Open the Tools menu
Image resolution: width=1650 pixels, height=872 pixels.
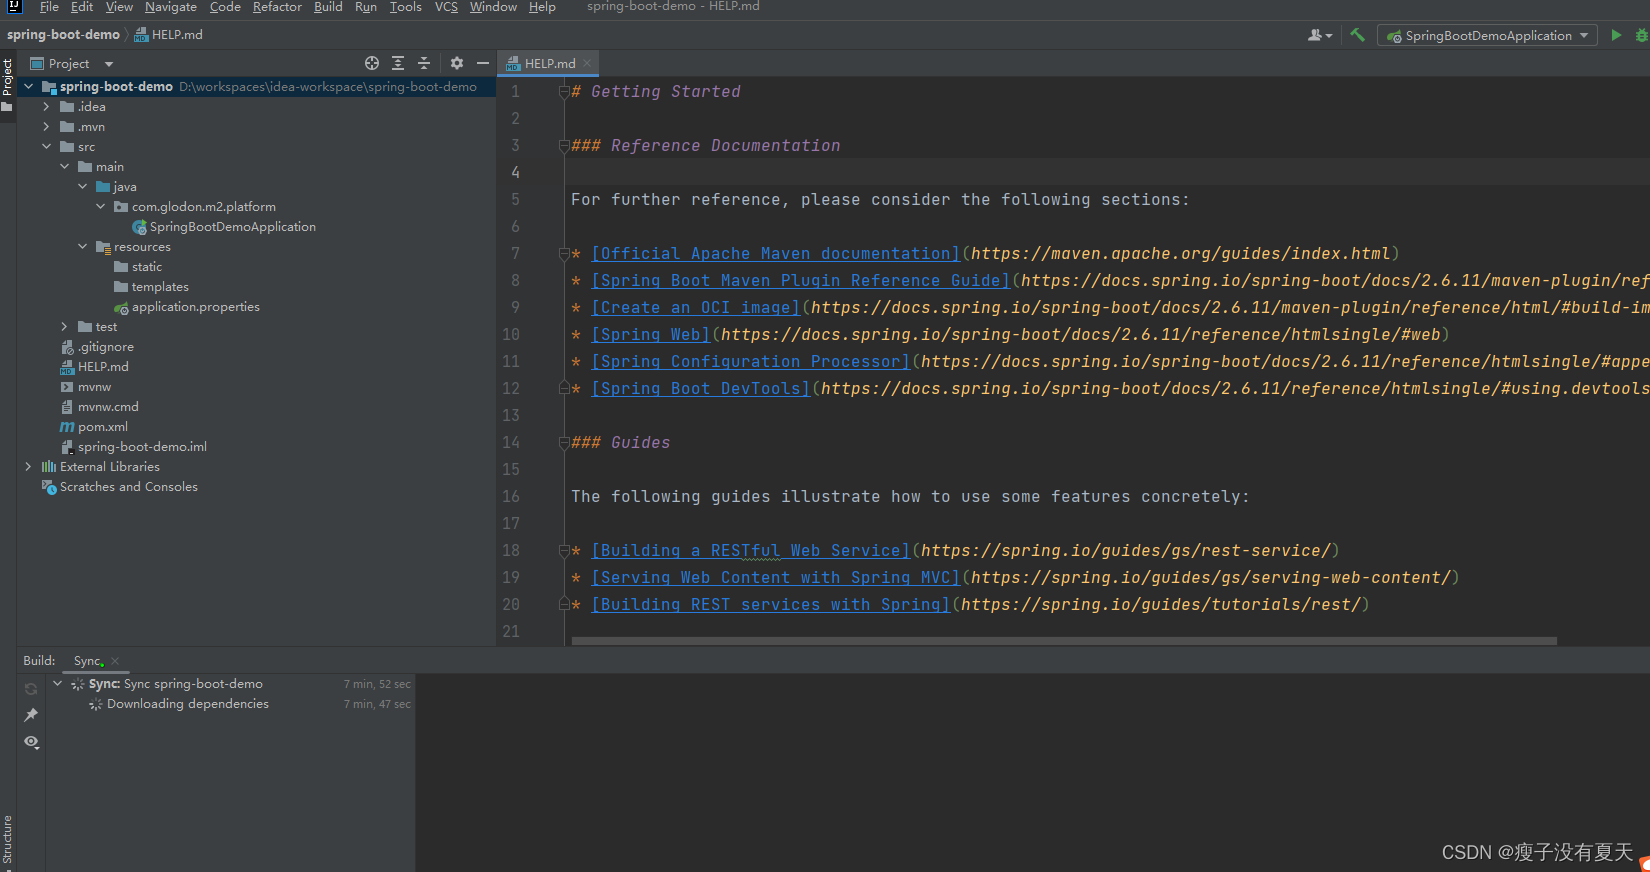(x=405, y=7)
